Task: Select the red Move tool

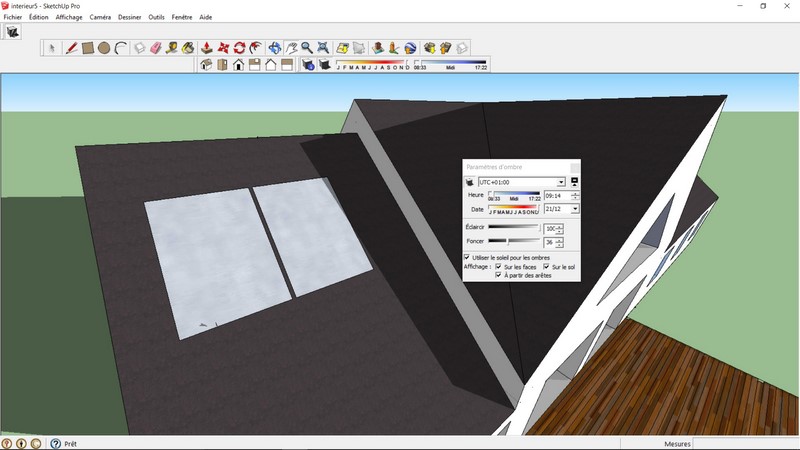Action: [x=223, y=48]
